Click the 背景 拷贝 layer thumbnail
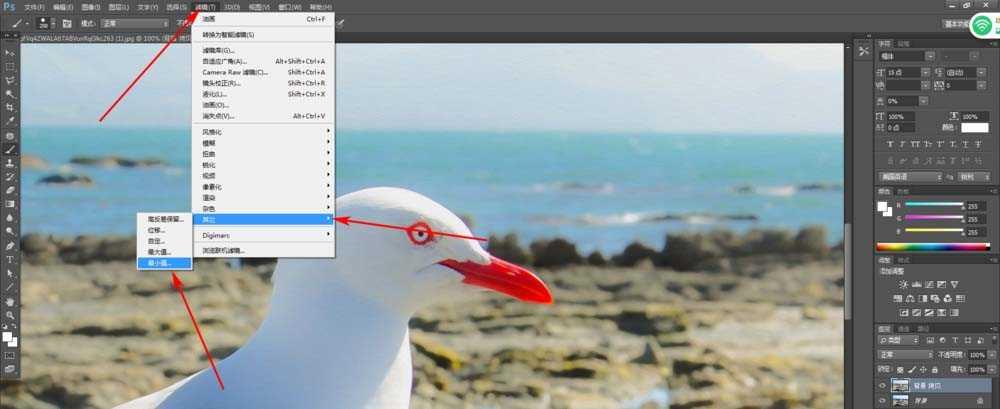This screenshot has width=1000, height=409. [901, 386]
